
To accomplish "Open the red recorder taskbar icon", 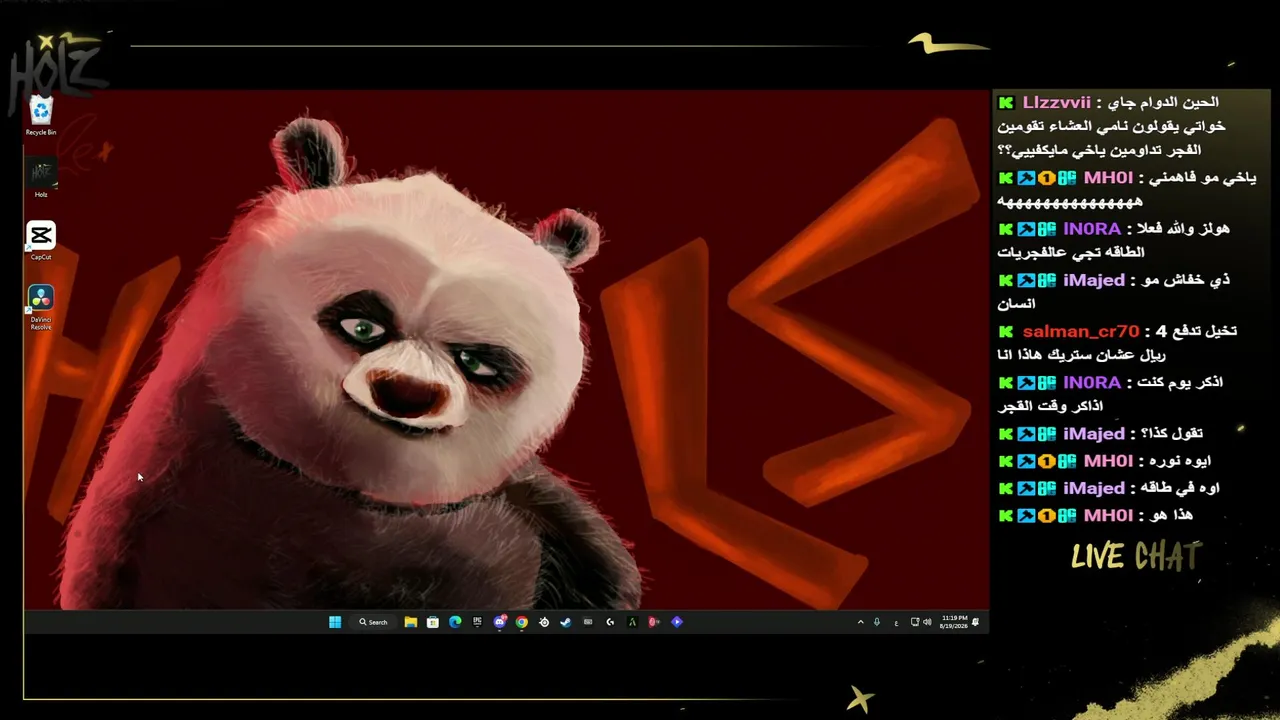I will tap(653, 622).
